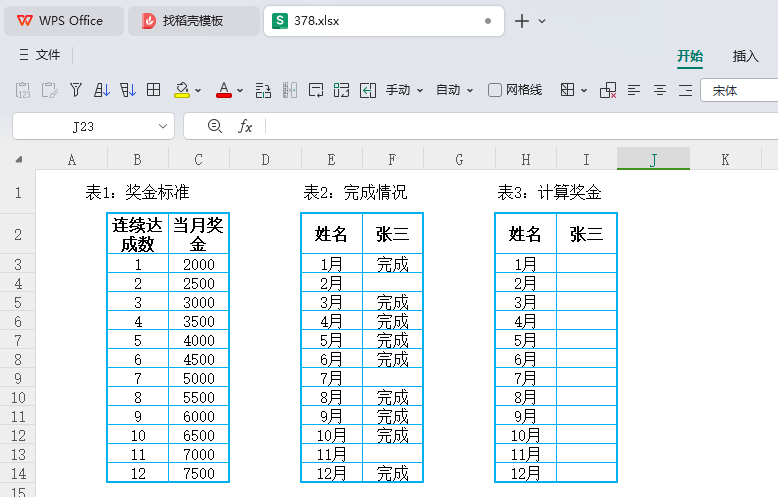The image size is (778, 497).
Task: Click the 宋体 font name box
Action: point(739,90)
